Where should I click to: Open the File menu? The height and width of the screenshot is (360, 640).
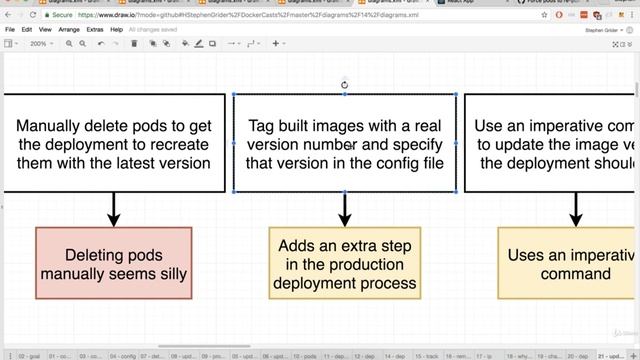(x=10, y=29)
